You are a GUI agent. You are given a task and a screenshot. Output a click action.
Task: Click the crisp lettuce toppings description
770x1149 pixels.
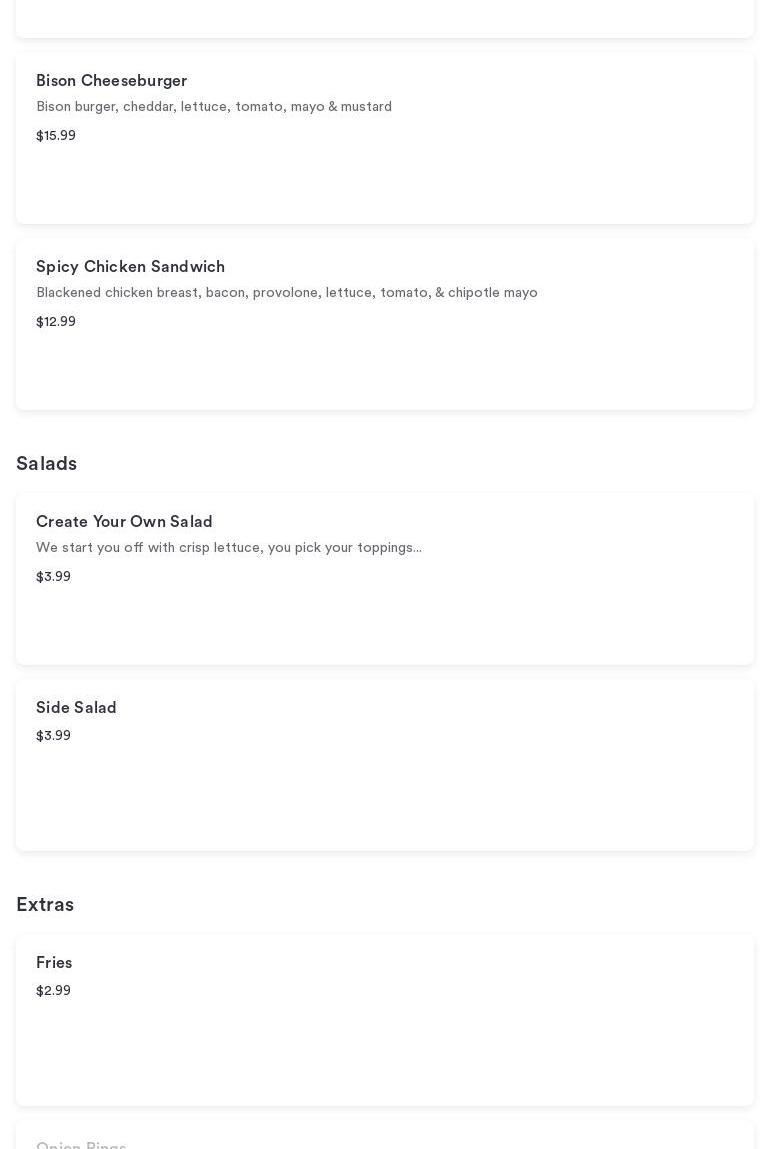click(229, 548)
